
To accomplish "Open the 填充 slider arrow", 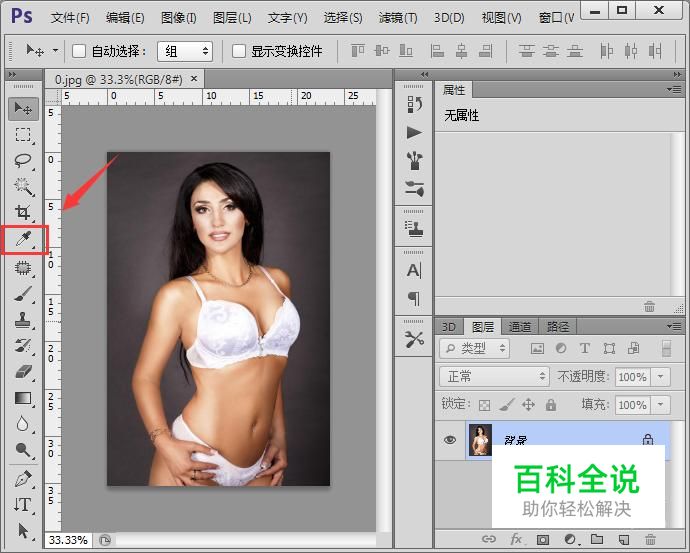I will [661, 405].
